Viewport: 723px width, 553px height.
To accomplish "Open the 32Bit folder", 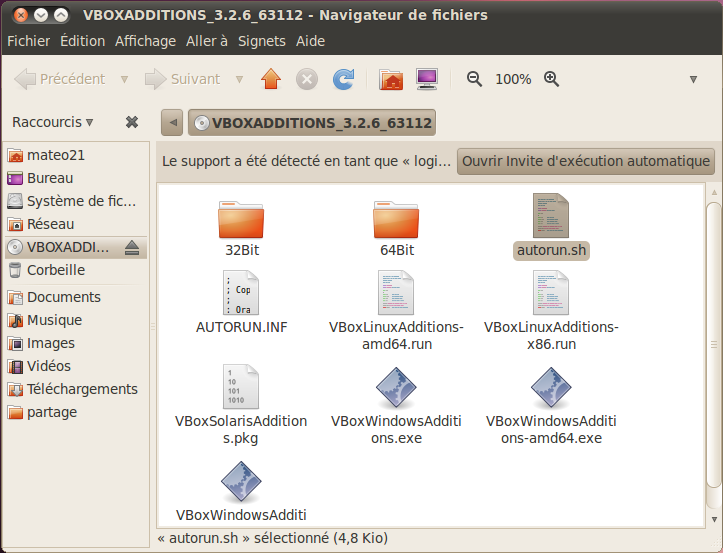I will pos(241,229).
